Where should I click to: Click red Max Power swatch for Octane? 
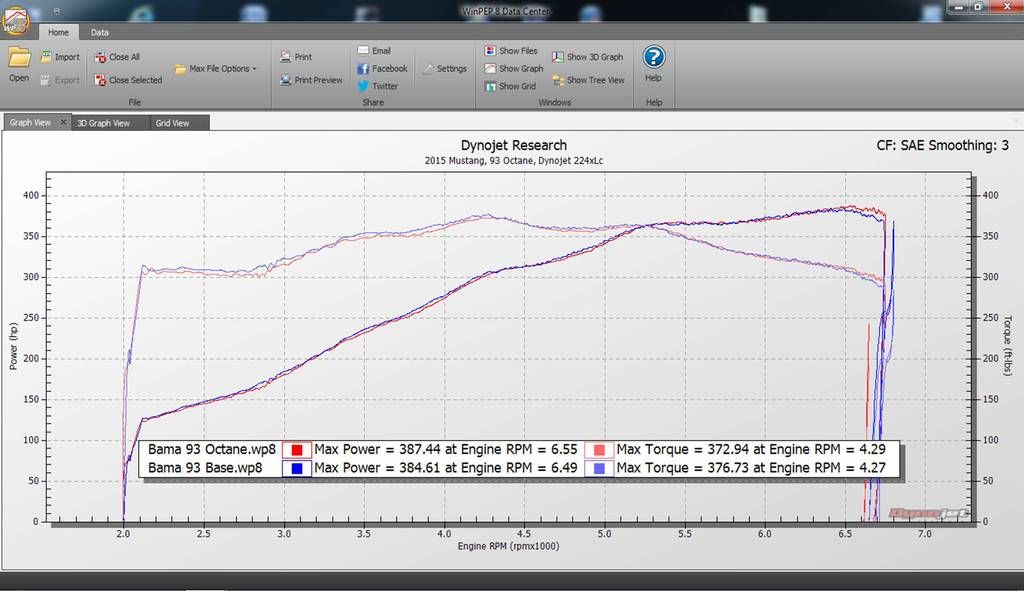[x=296, y=450]
